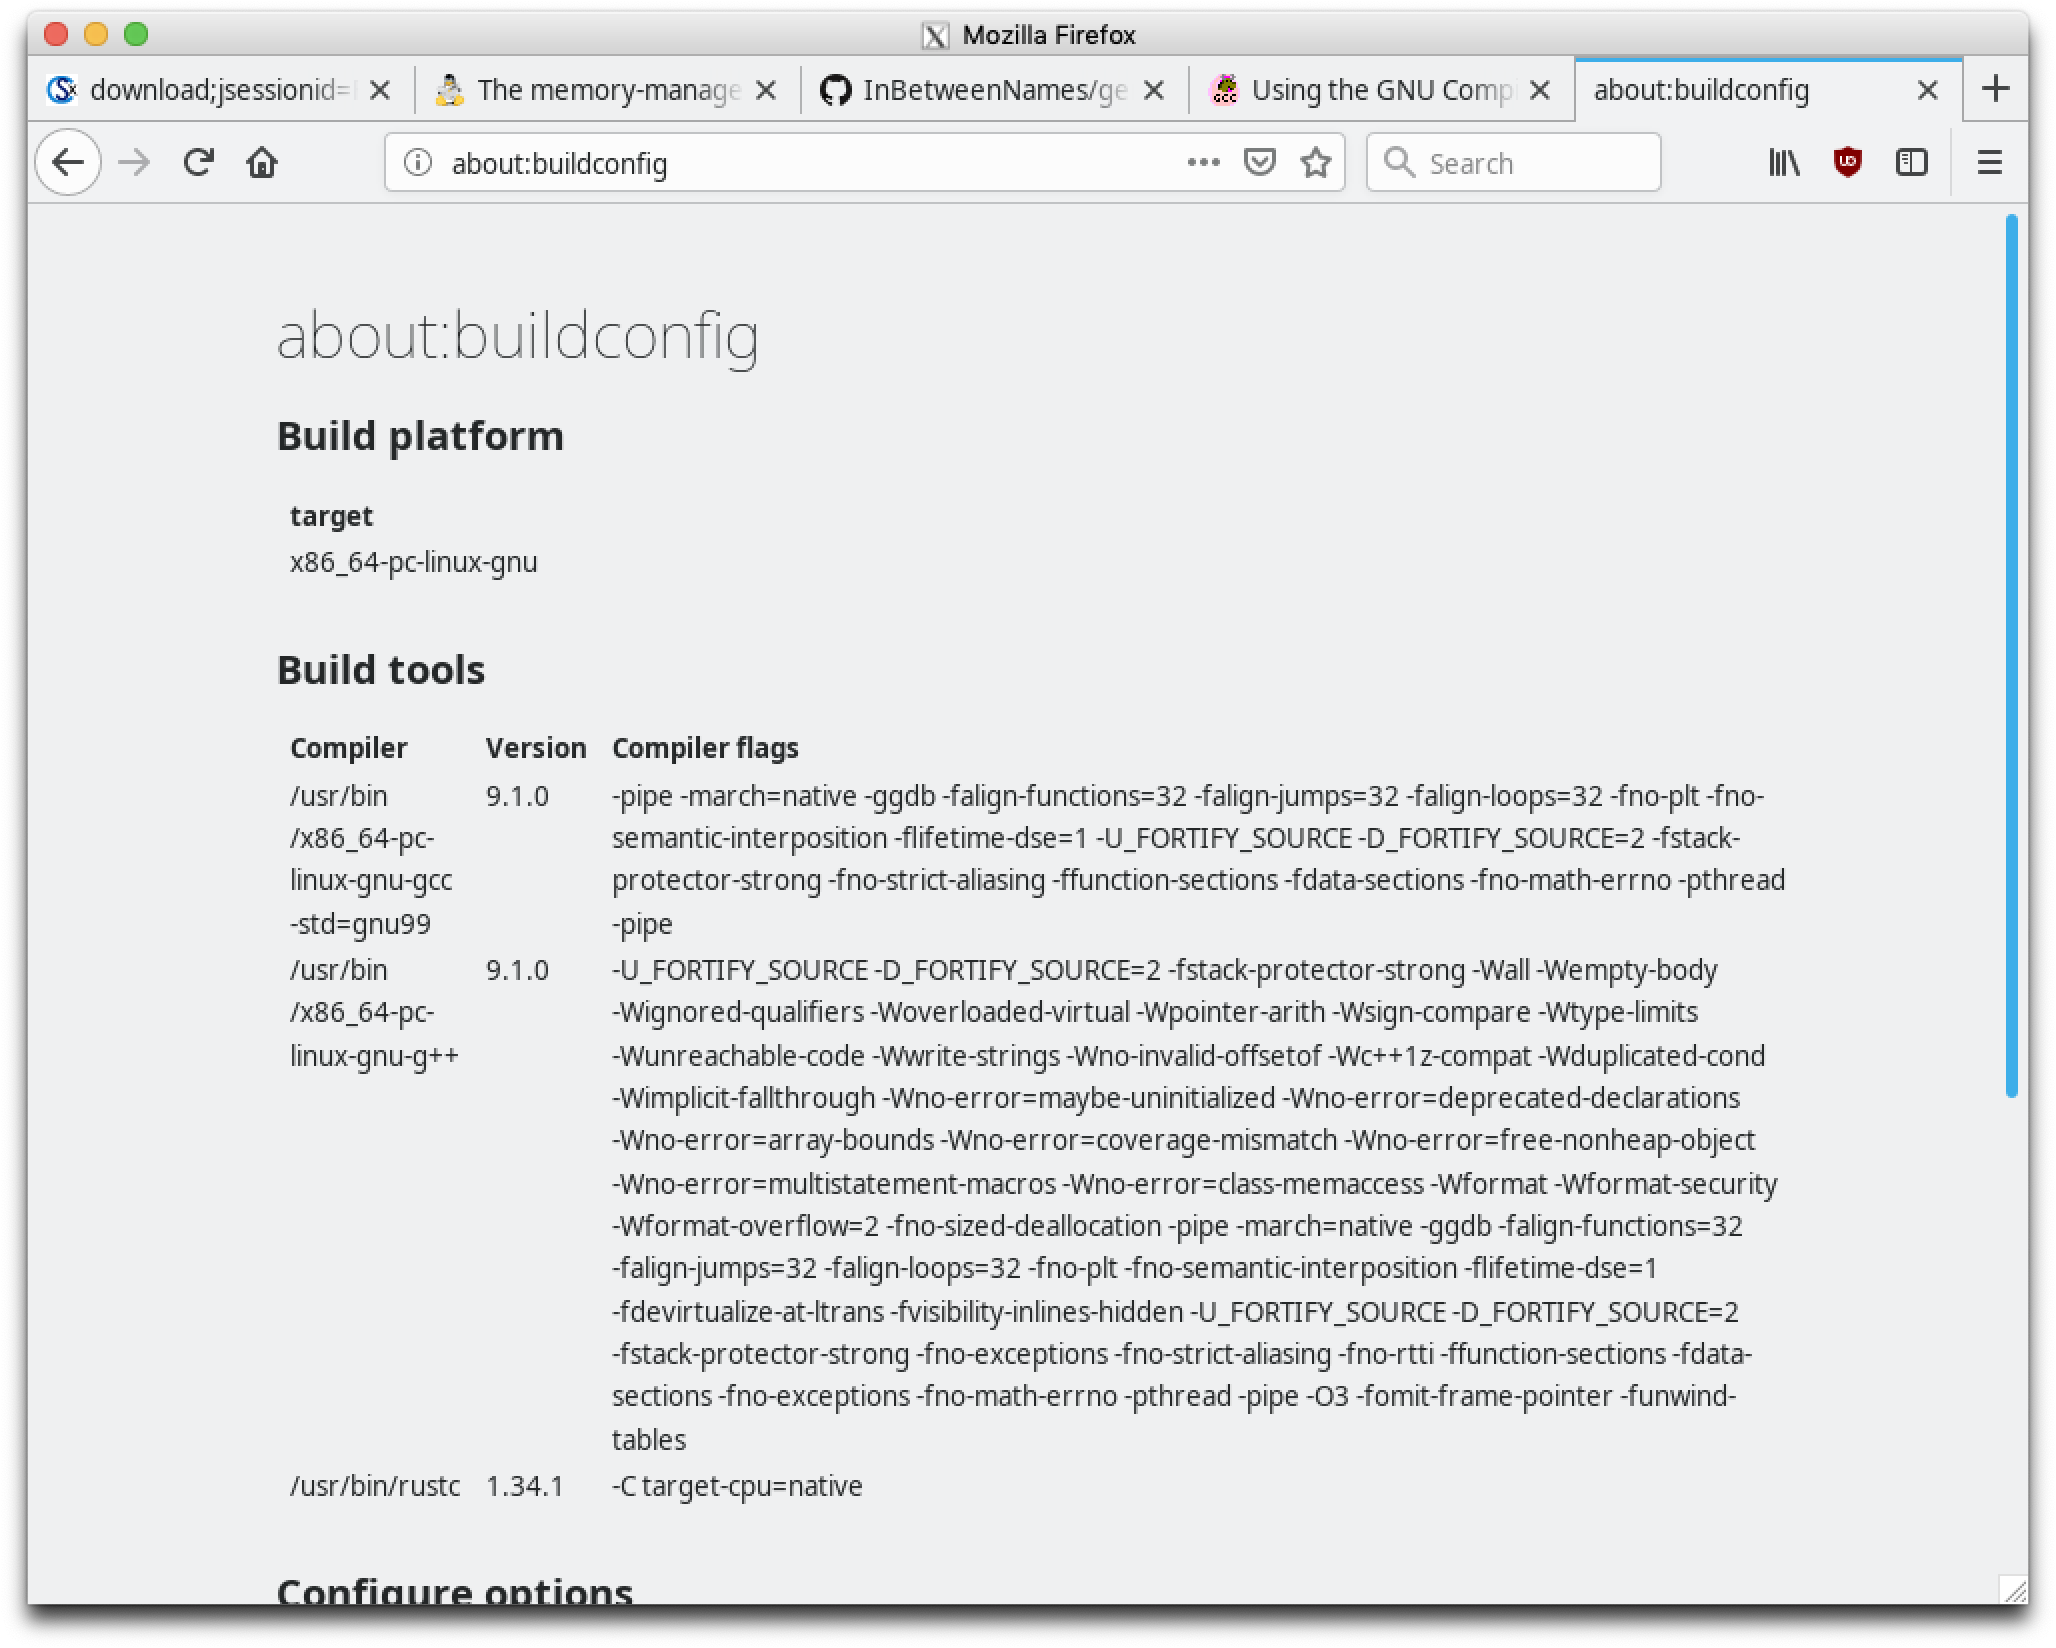Viewport: 2056px width, 1648px height.
Task: Open the Firefox home page
Action: pos(262,162)
